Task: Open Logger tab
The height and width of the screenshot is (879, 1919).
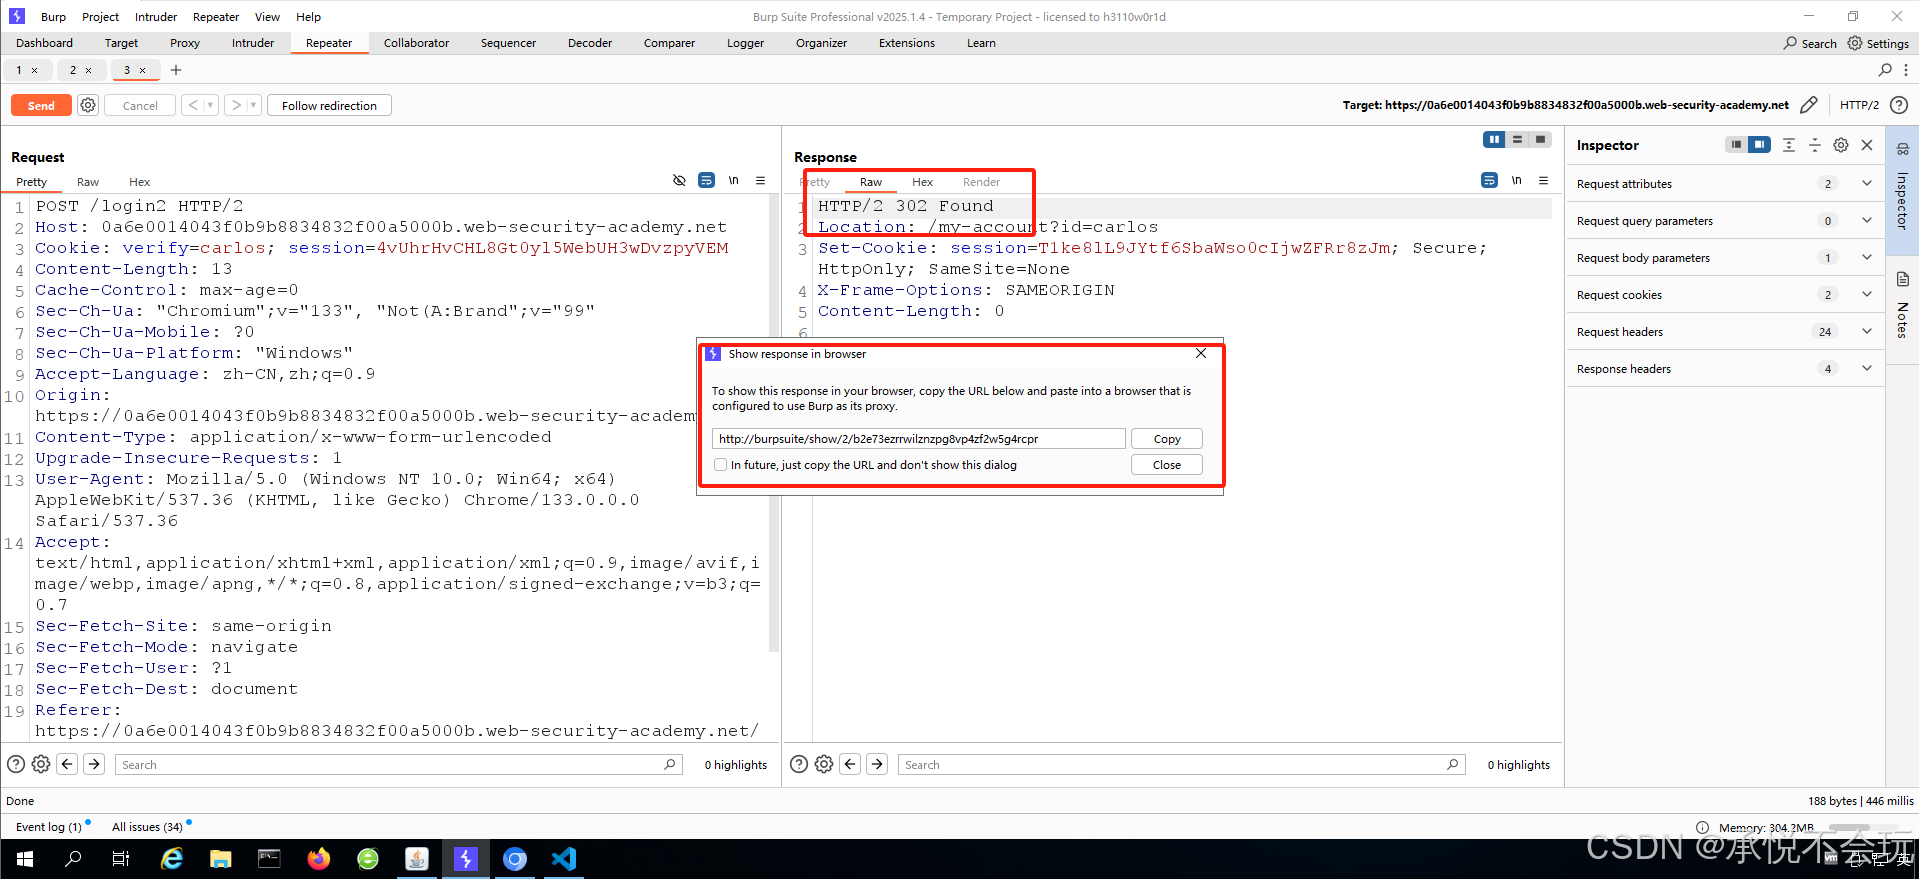Action: pyautogui.click(x=745, y=43)
